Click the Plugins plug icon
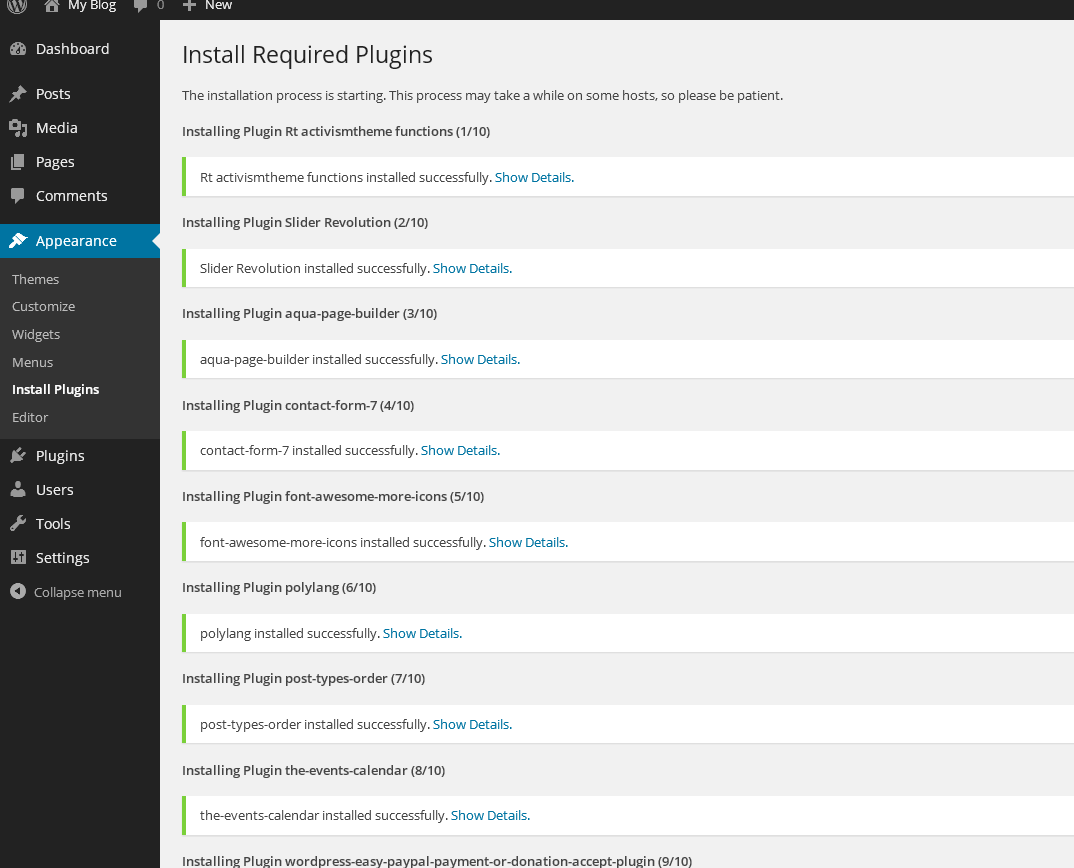 click(18, 456)
